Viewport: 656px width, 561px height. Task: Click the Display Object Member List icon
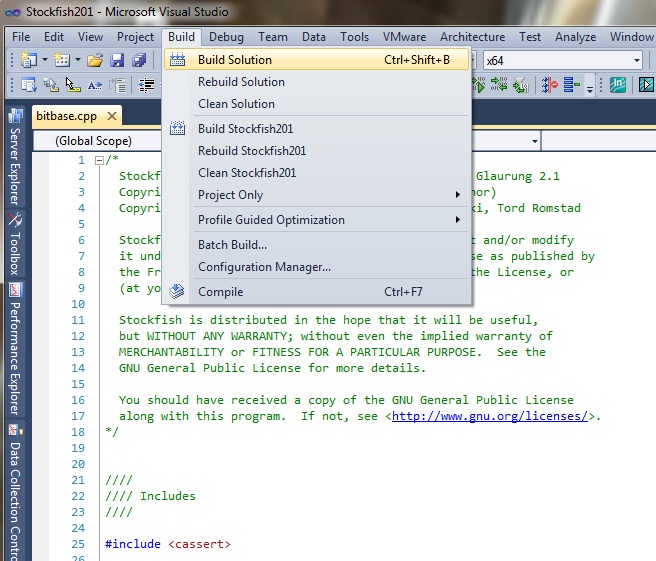[29, 85]
